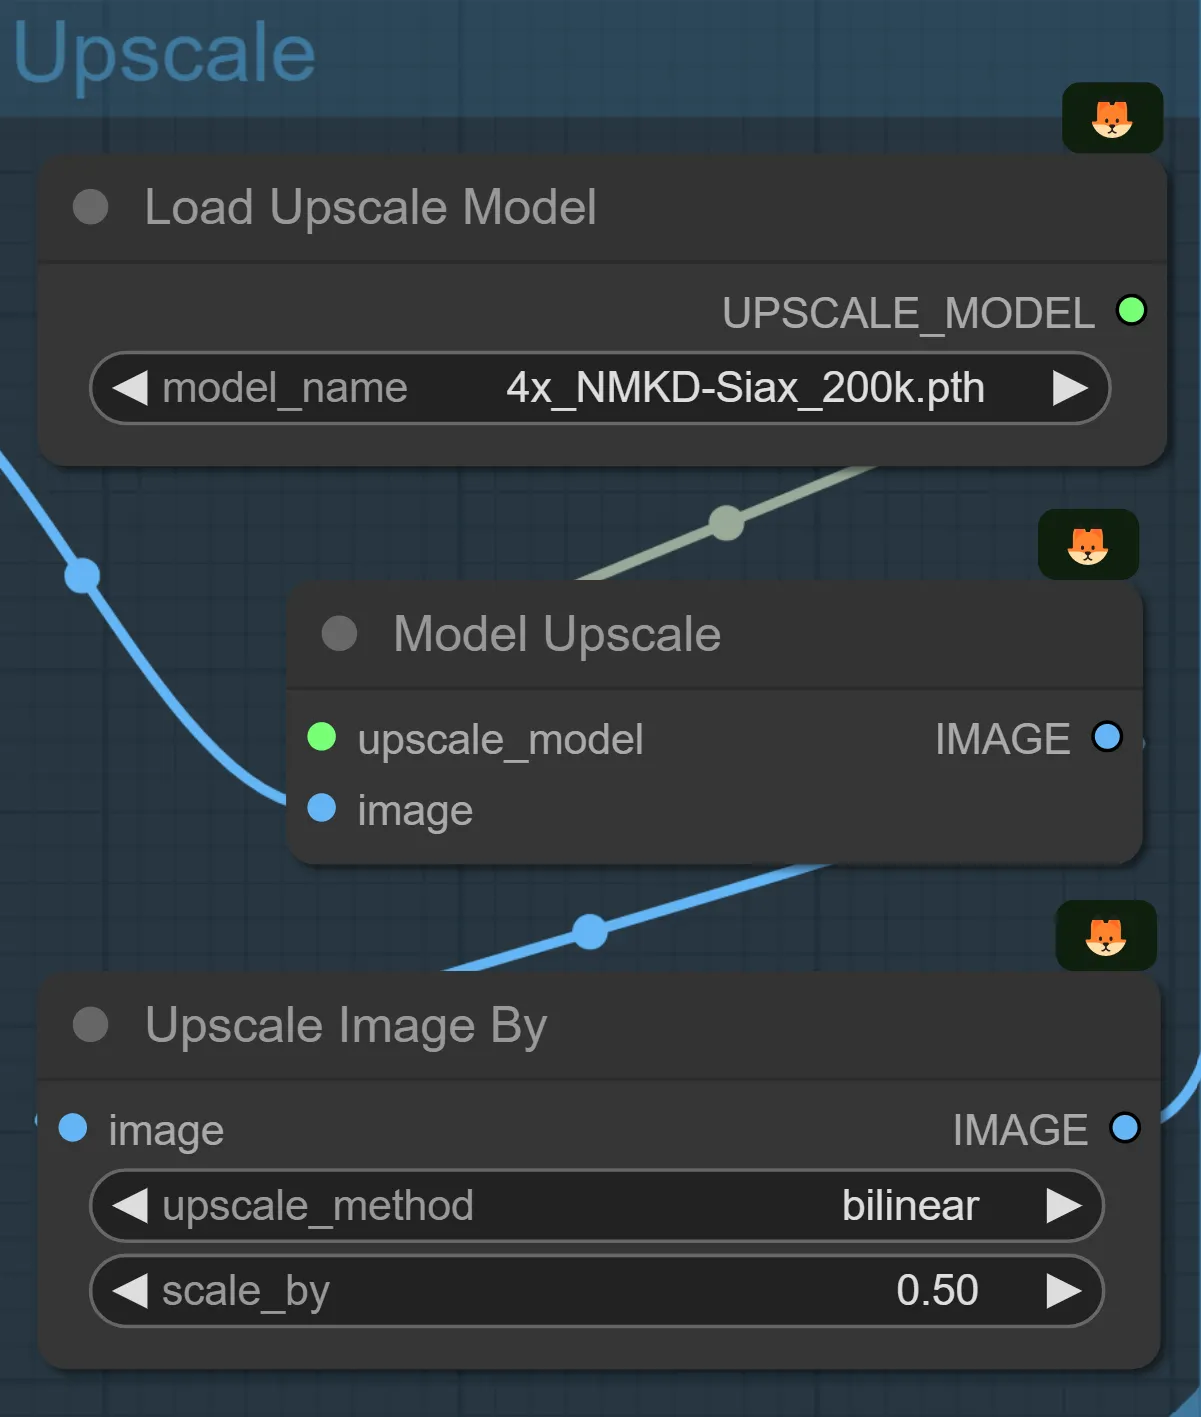Click the green upscale_model input socket
Image resolution: width=1201 pixels, height=1417 pixels.
(322, 737)
